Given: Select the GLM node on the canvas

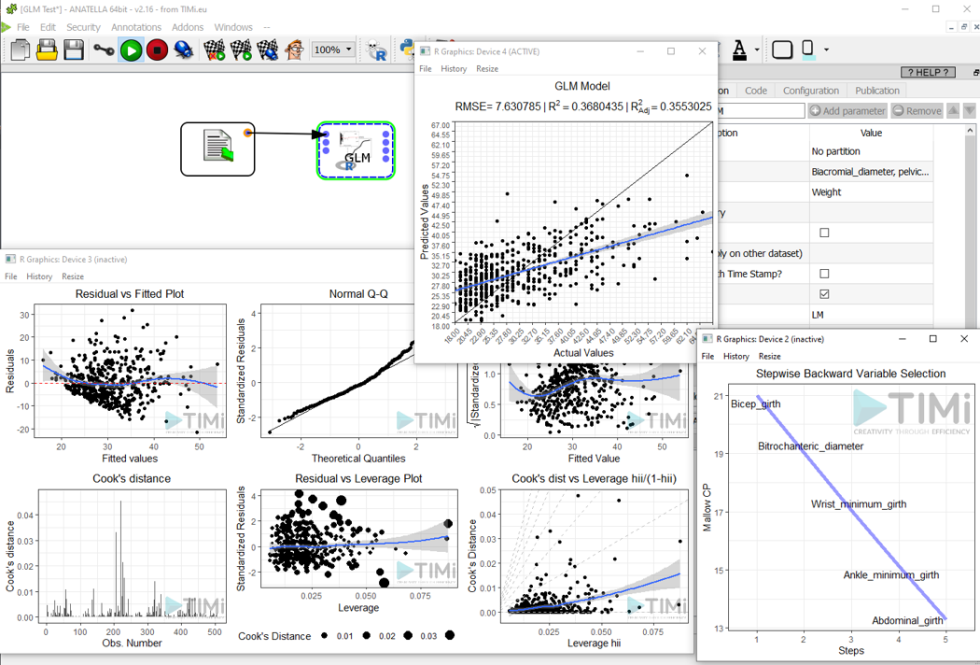Looking at the screenshot, I should 356,150.
